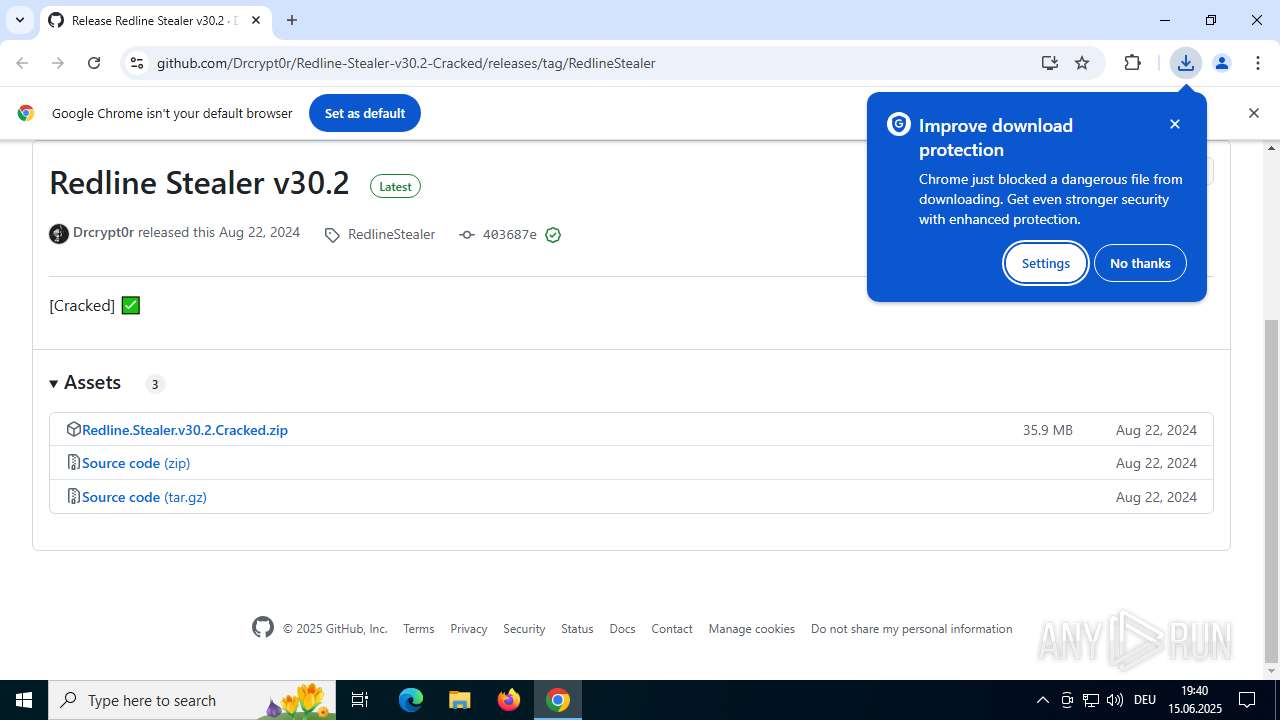Viewport: 1280px width, 720px height.
Task: Click No thanks in protection popup
Action: coord(1140,263)
